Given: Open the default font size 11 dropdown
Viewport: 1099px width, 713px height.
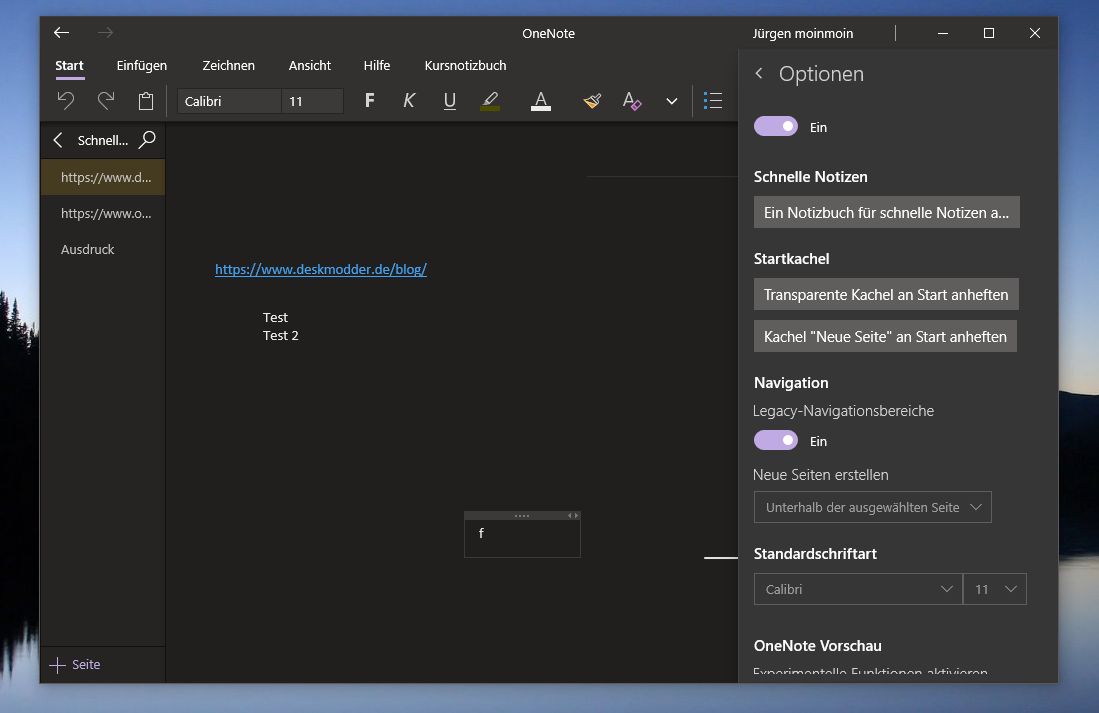Looking at the screenshot, I should point(995,589).
